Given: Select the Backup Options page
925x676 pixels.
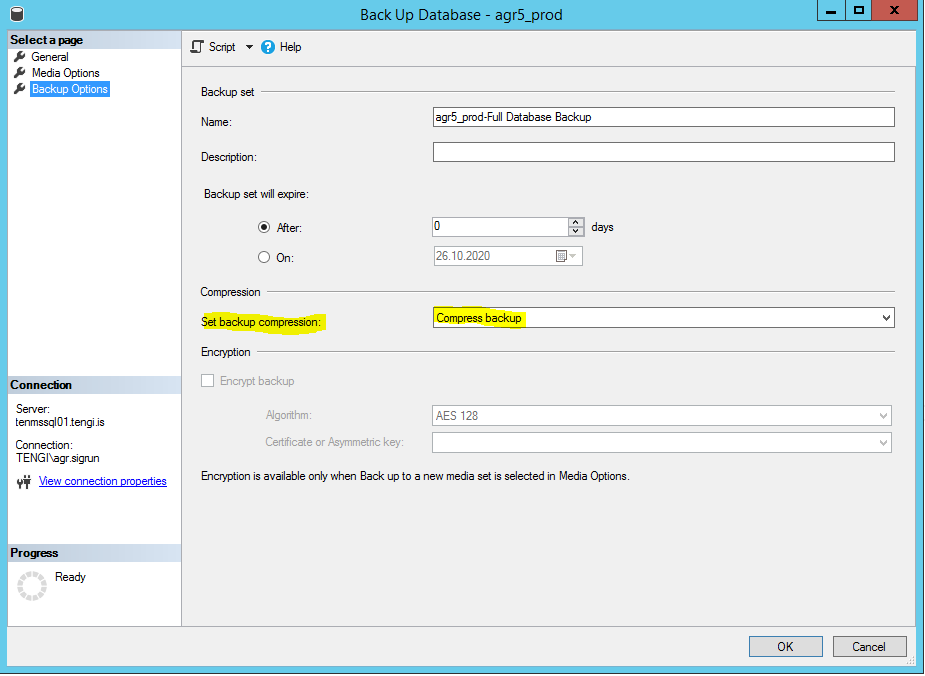Looking at the screenshot, I should click(70, 88).
